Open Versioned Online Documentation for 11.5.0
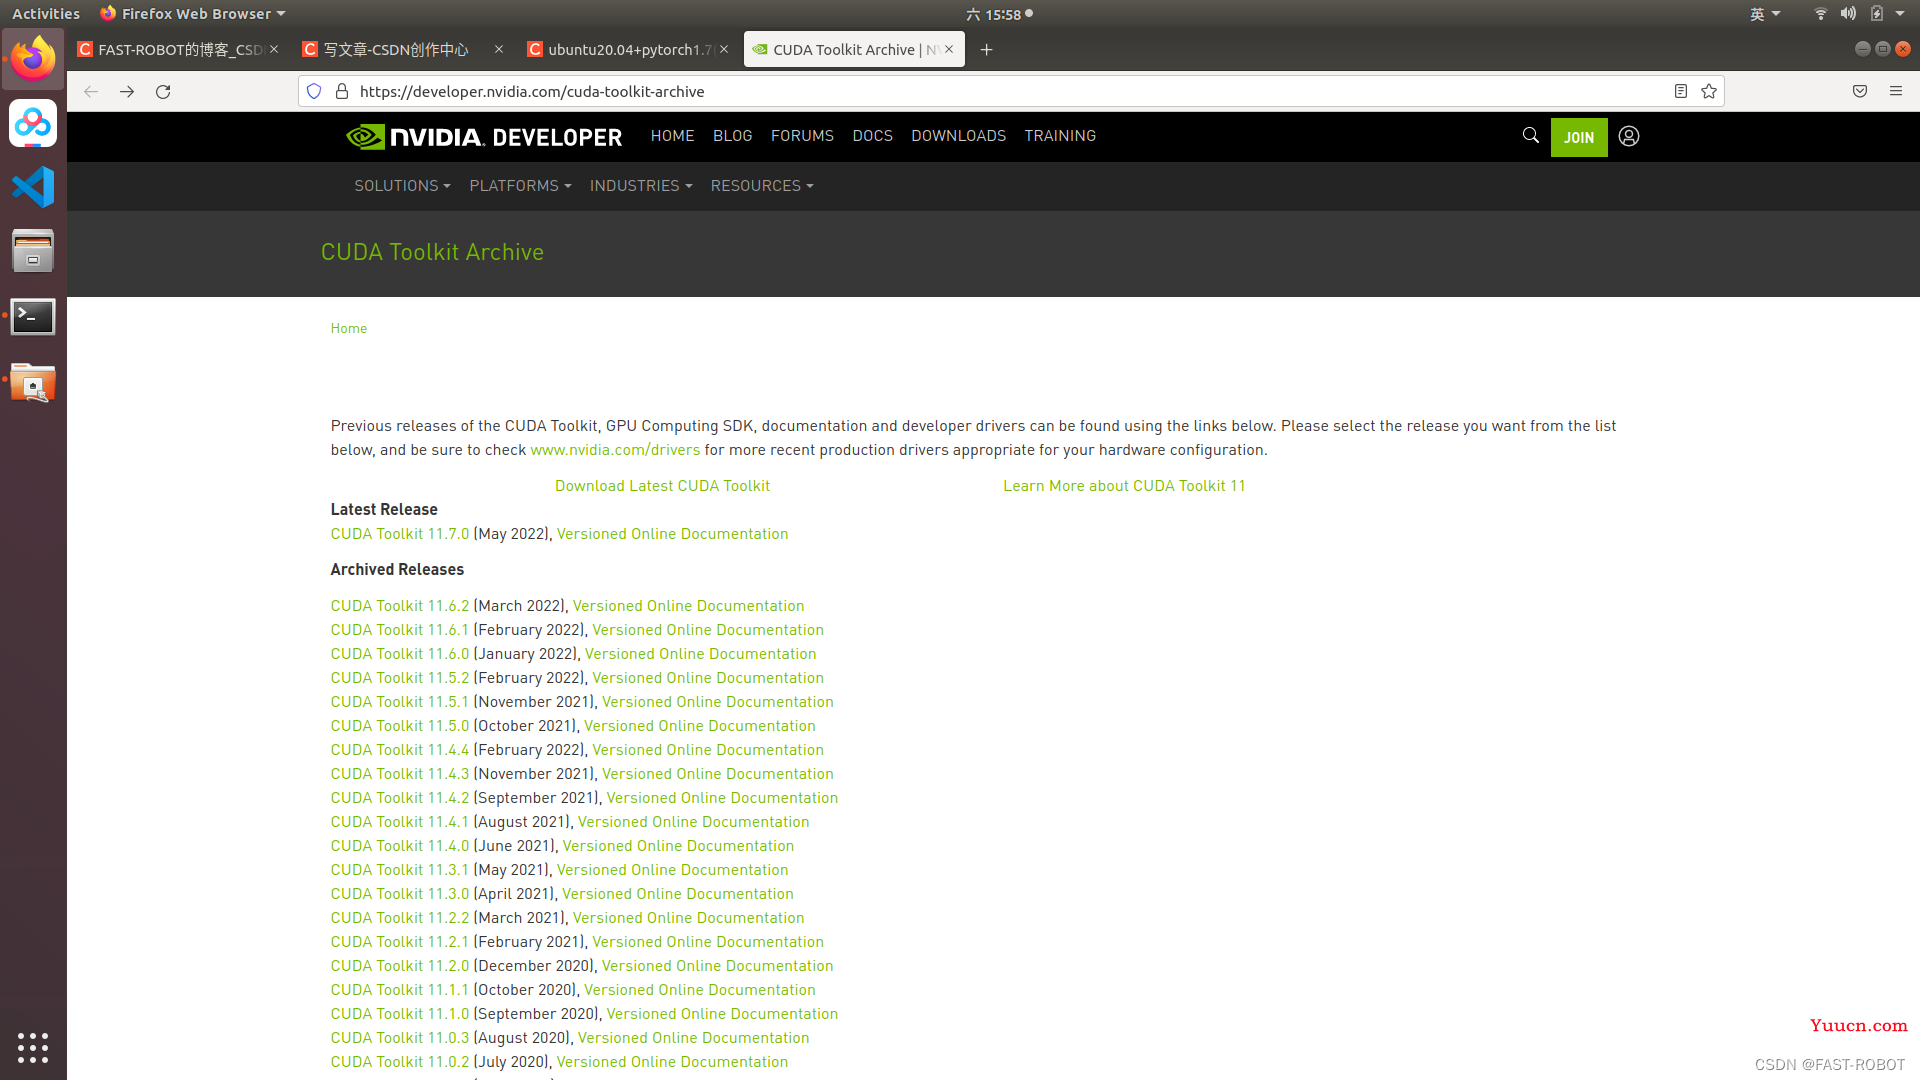The image size is (1920, 1080). 699,726
